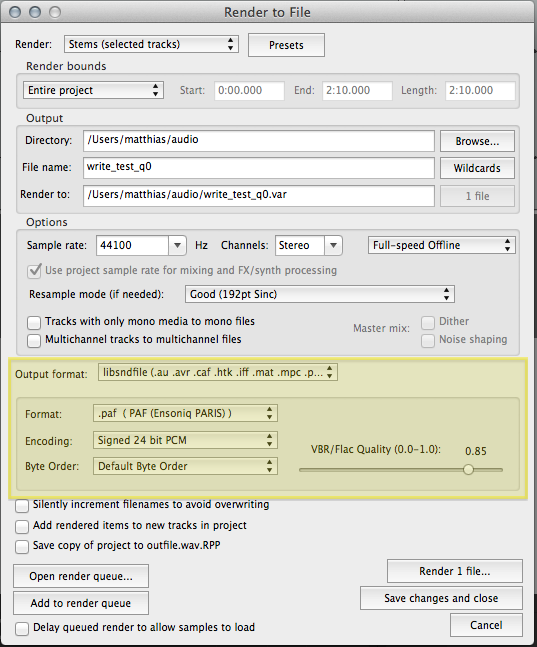Image resolution: width=537 pixels, height=647 pixels.
Task: Click the Presets button
Action: tap(286, 45)
